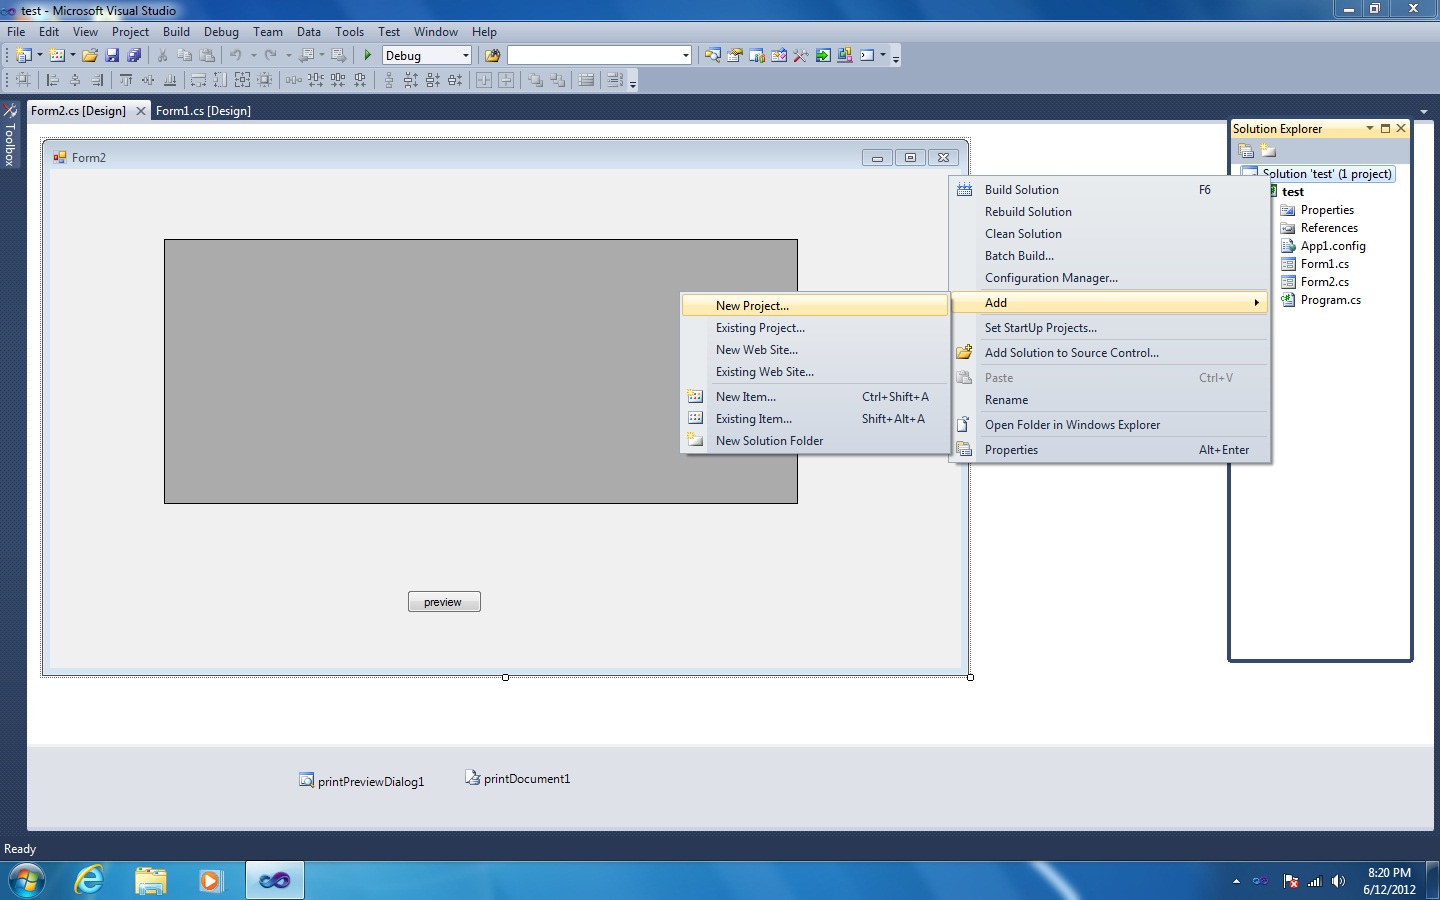Choose New Project from the Add submenu

[815, 305]
